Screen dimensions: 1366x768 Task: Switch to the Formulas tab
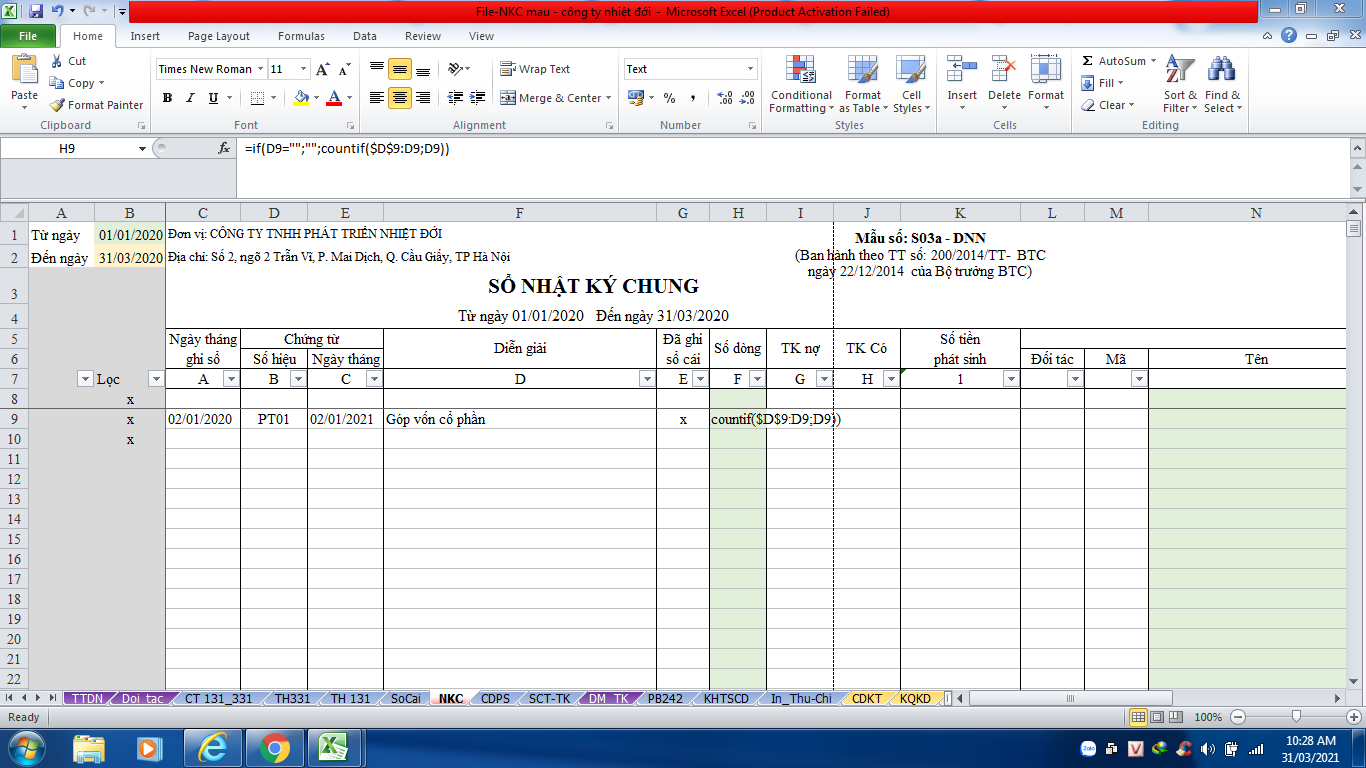pos(301,36)
